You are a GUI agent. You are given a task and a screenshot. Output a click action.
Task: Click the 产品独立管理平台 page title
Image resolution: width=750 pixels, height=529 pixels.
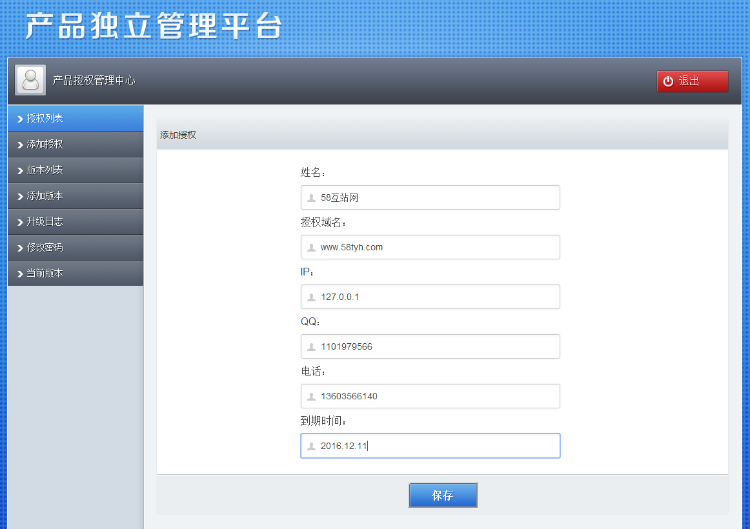click(154, 26)
